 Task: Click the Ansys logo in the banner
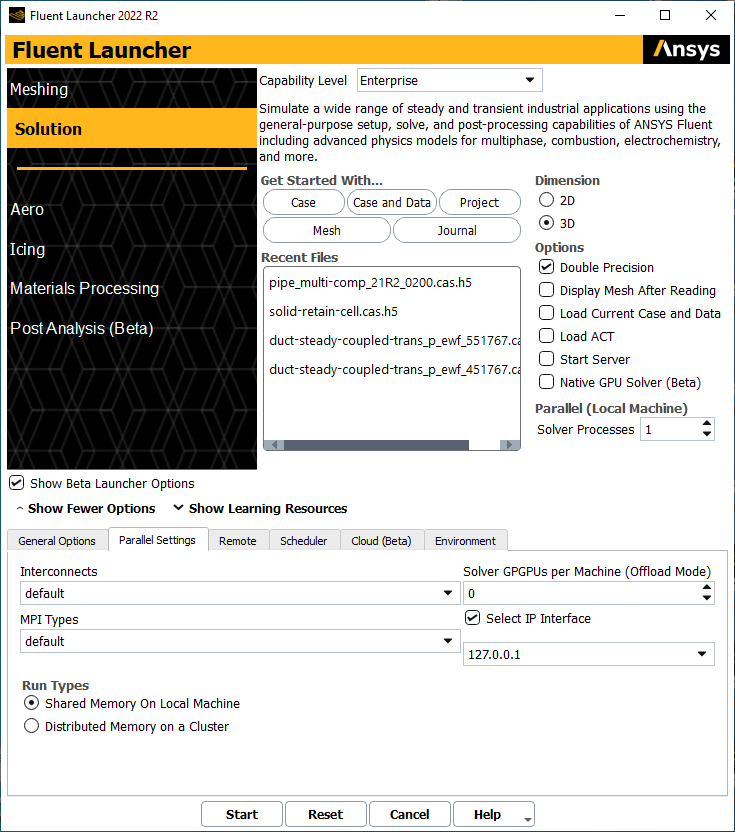(686, 49)
